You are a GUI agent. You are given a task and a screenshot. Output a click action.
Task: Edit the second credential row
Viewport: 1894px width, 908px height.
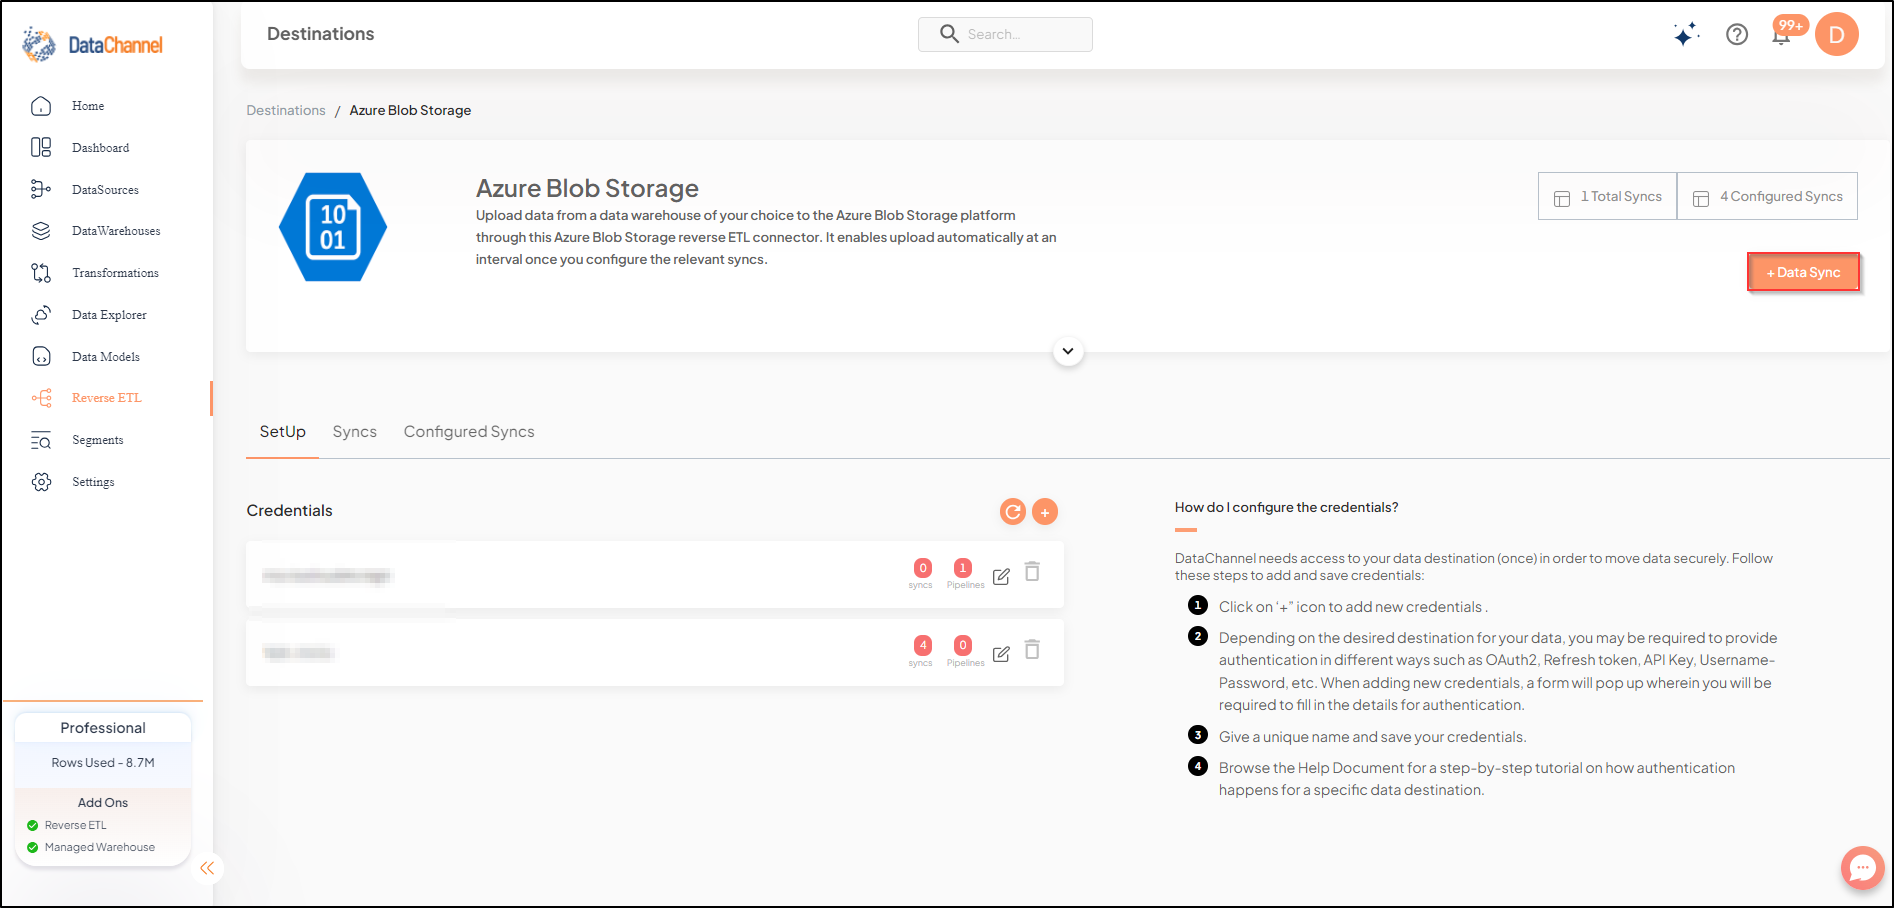point(1001,654)
